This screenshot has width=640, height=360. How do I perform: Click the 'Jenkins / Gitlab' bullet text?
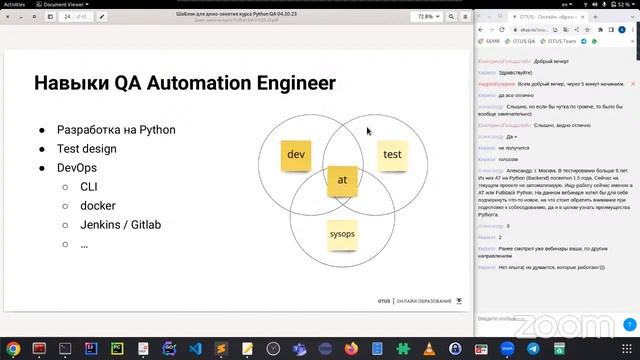click(x=121, y=225)
